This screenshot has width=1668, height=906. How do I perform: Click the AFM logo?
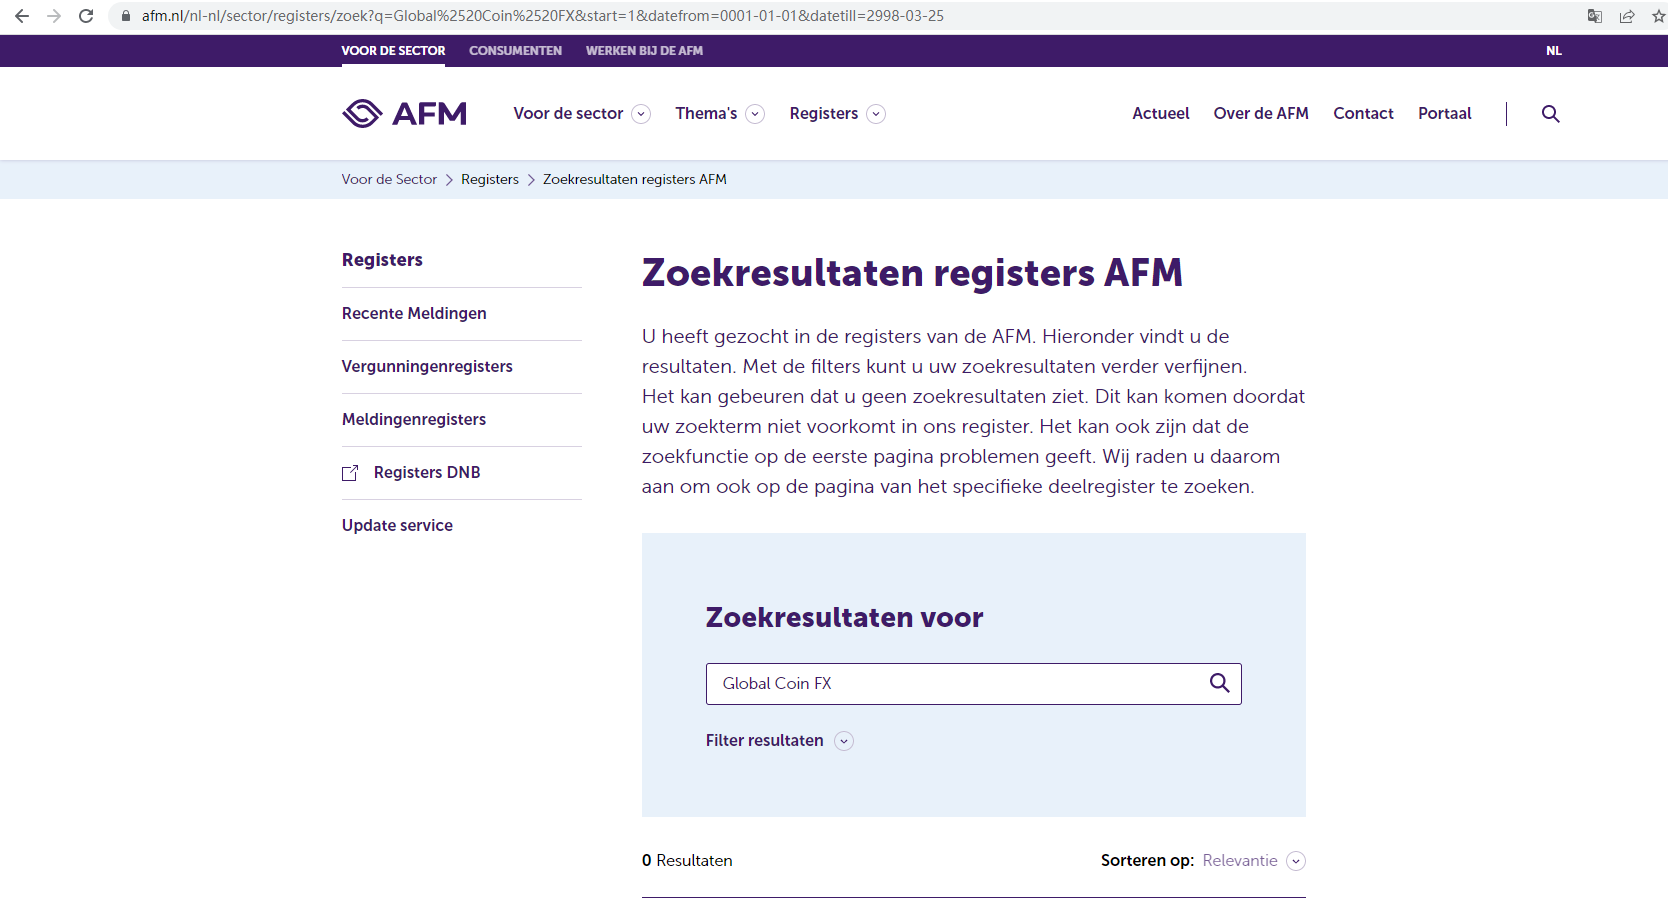[x=404, y=114]
